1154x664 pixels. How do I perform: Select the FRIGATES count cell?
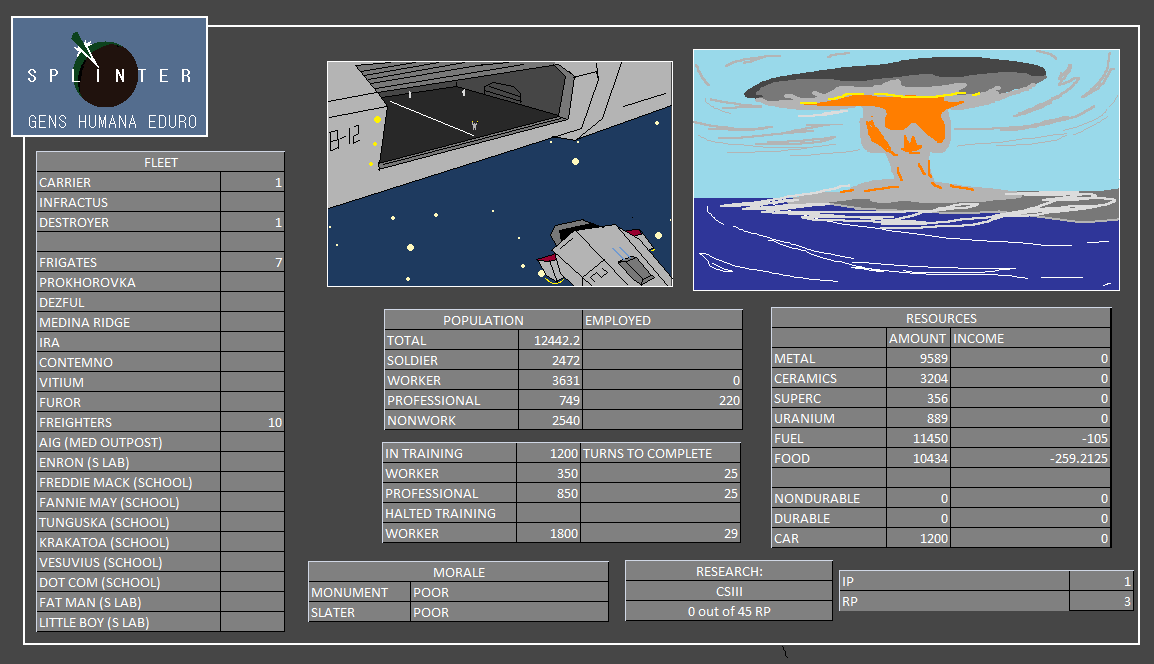pyautogui.click(x=252, y=262)
